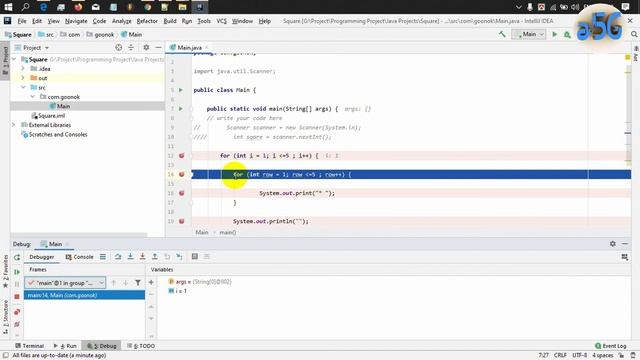Click the frames filter funnel icon
Image resolution: width=640 pixels, height=360 pixels.
click(x=138, y=282)
